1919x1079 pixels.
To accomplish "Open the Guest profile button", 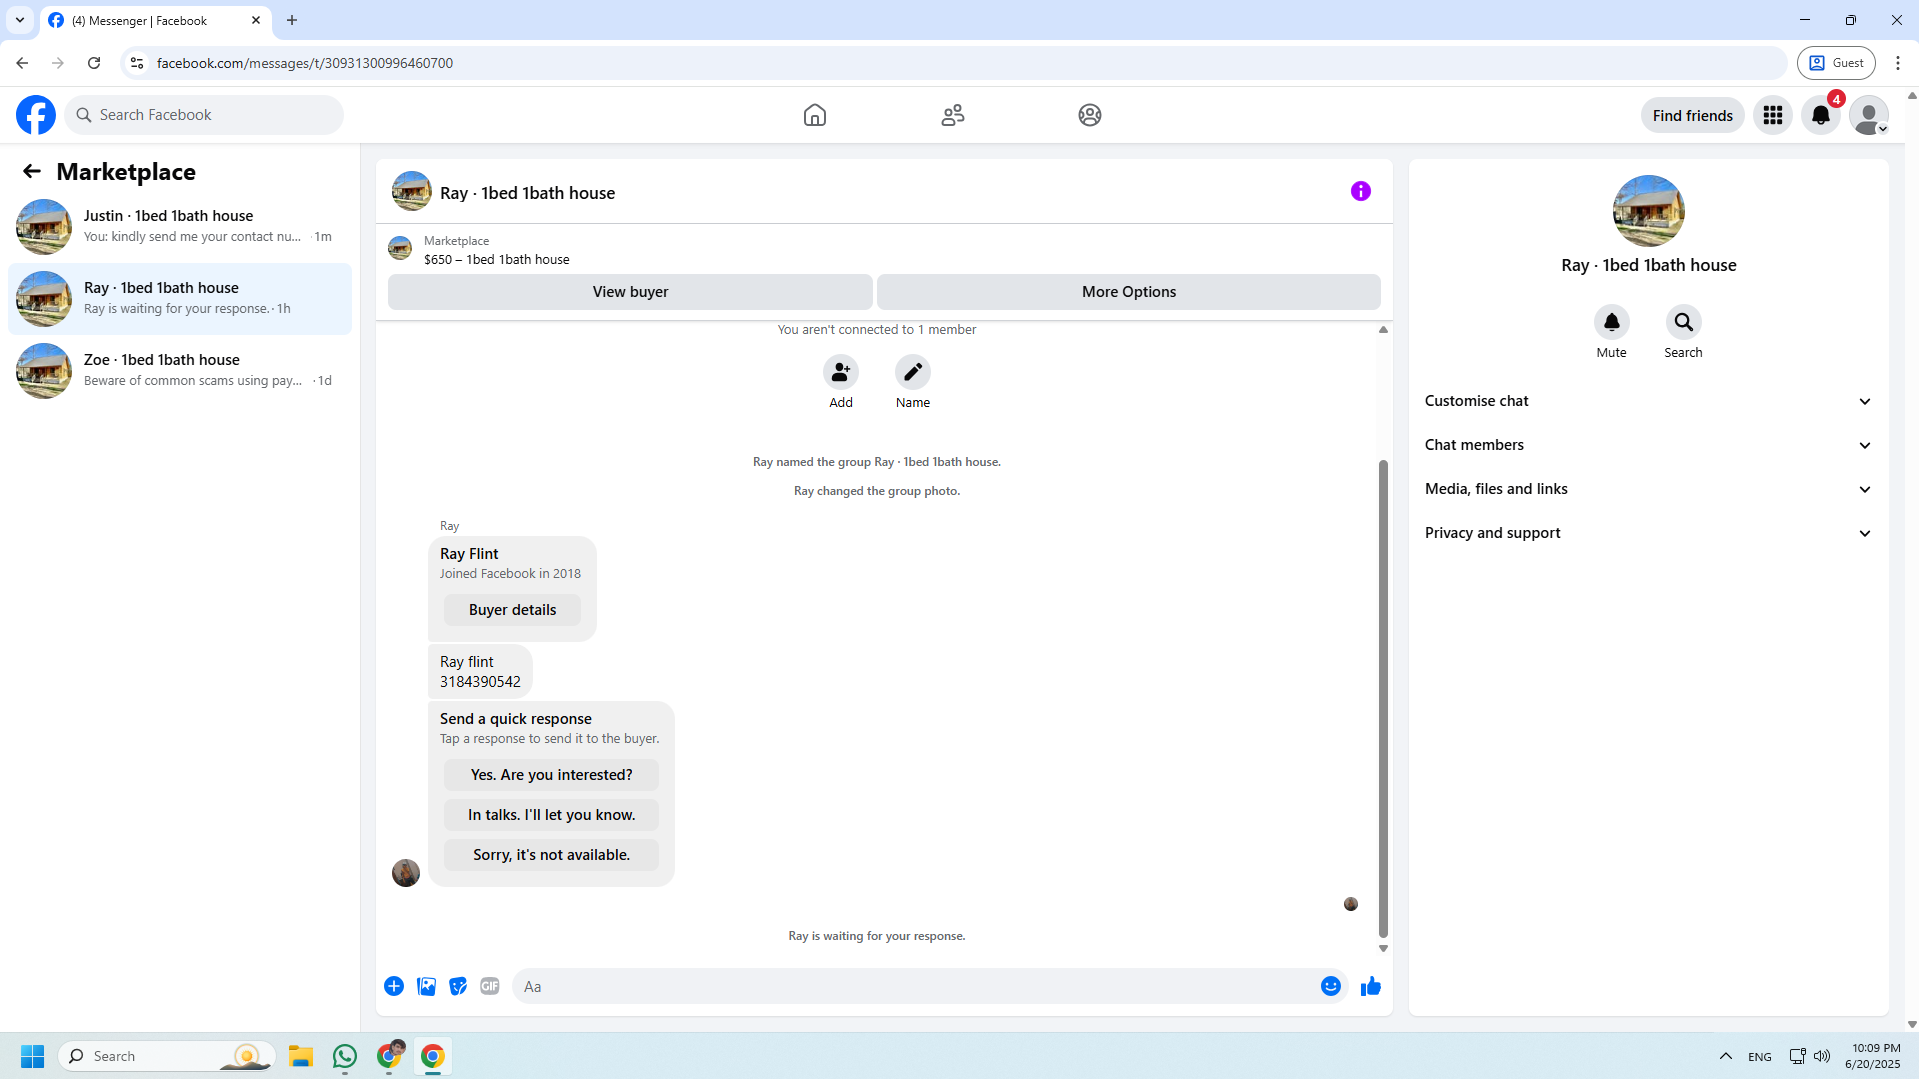I will pyautogui.click(x=1836, y=63).
